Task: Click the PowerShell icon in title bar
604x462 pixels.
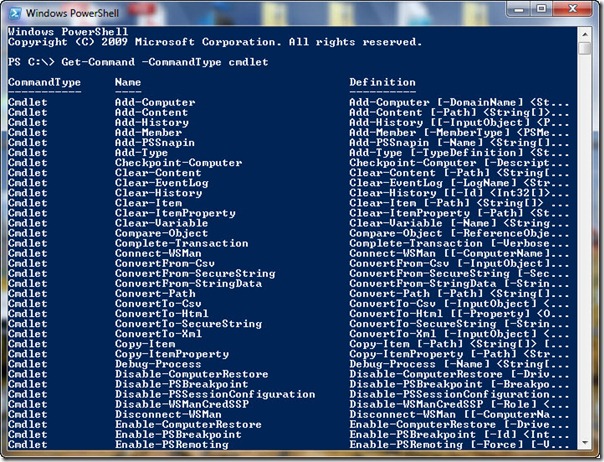Action: pyautogui.click(x=14, y=13)
